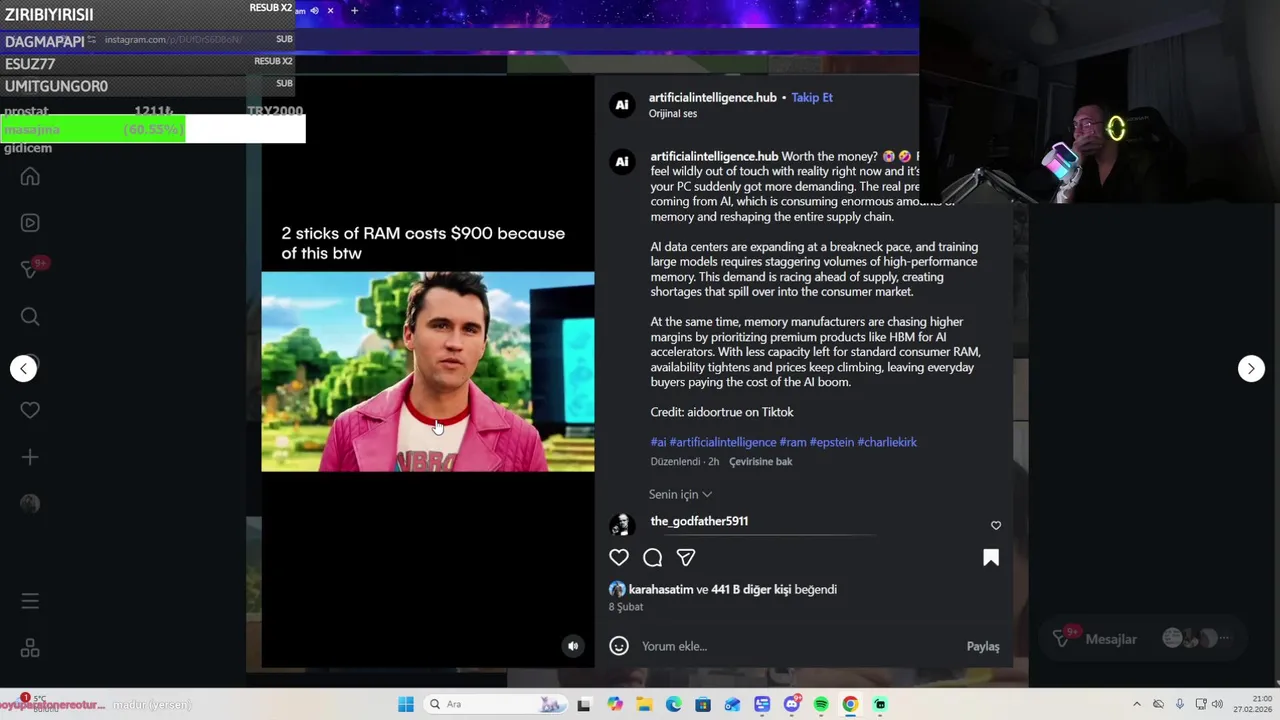Screen dimensions: 1280x720
Task: Go to the previous post arrow
Action: click(x=24, y=368)
